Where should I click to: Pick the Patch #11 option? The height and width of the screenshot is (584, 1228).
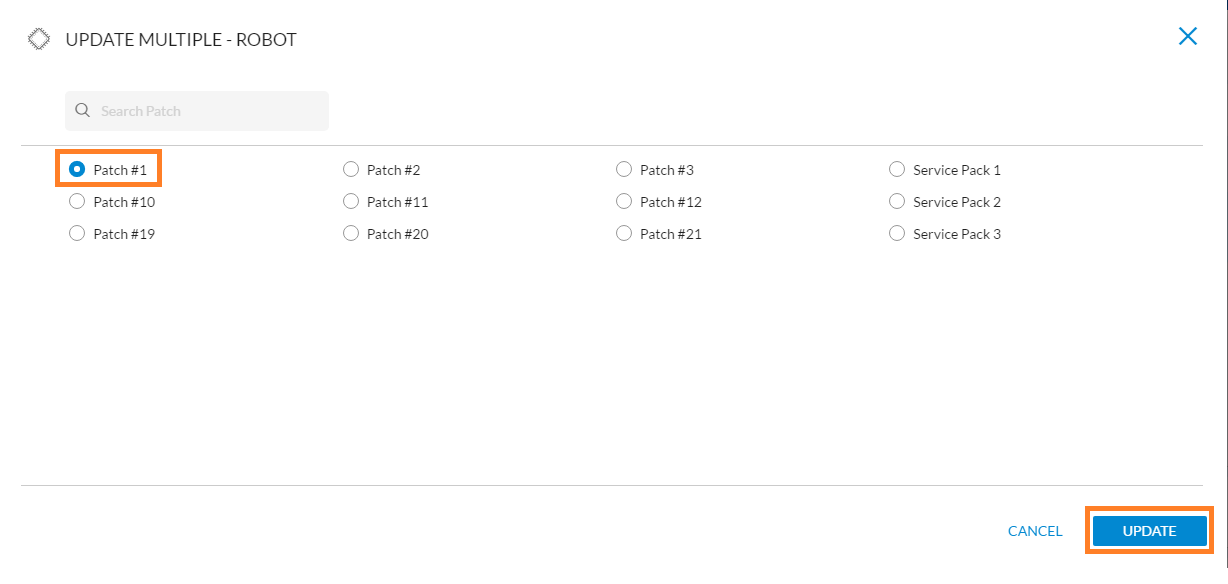(351, 202)
